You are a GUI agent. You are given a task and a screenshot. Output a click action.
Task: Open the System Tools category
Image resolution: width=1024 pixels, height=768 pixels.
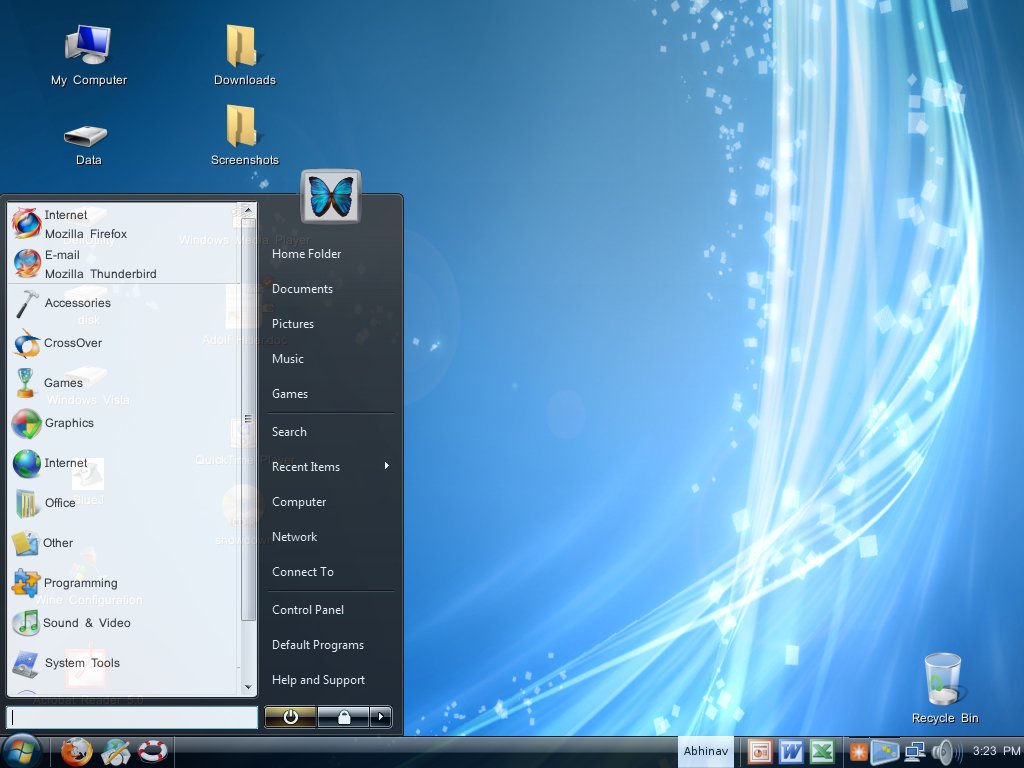click(124, 663)
